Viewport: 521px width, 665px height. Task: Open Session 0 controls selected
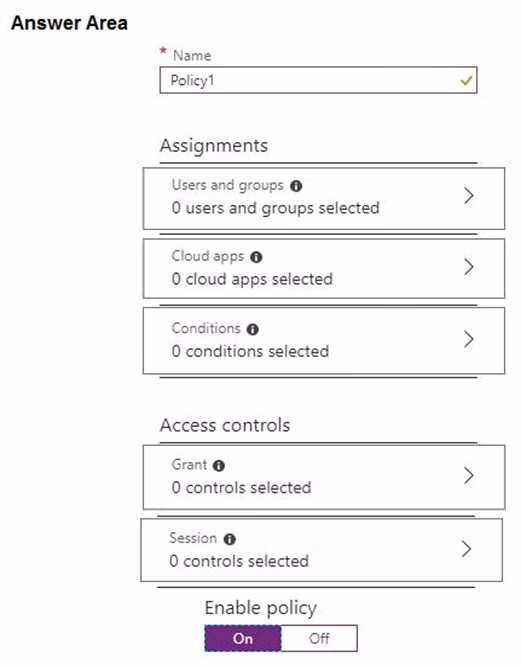(322, 550)
